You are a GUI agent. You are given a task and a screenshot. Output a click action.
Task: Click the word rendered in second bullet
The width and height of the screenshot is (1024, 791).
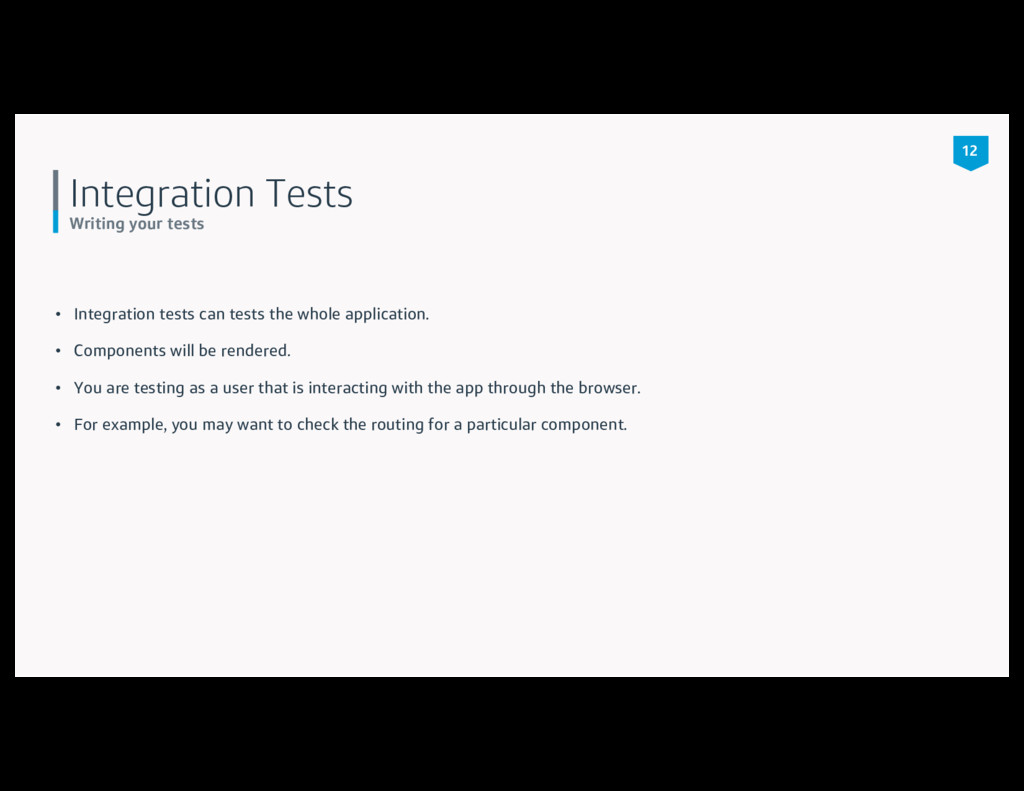(255, 351)
